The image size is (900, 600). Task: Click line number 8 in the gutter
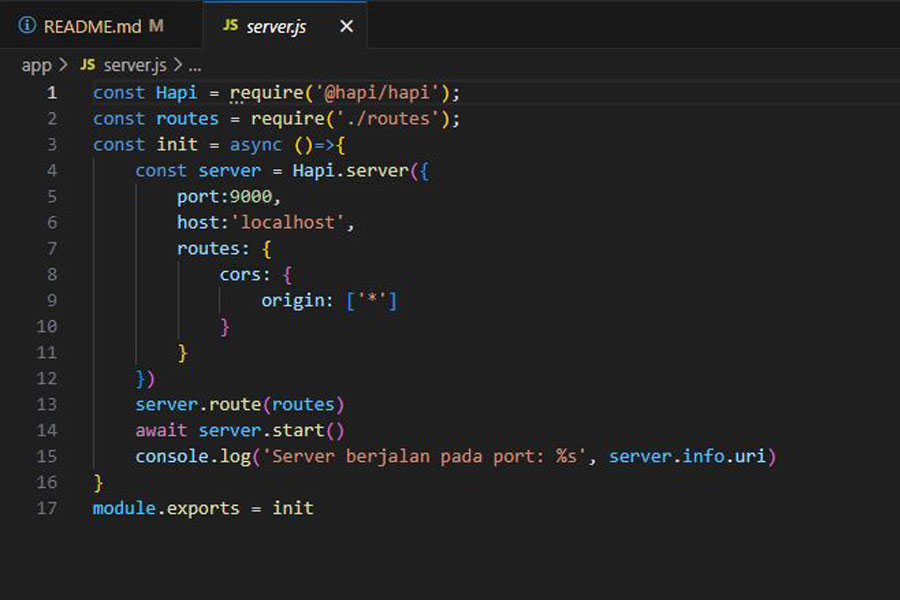coord(52,274)
